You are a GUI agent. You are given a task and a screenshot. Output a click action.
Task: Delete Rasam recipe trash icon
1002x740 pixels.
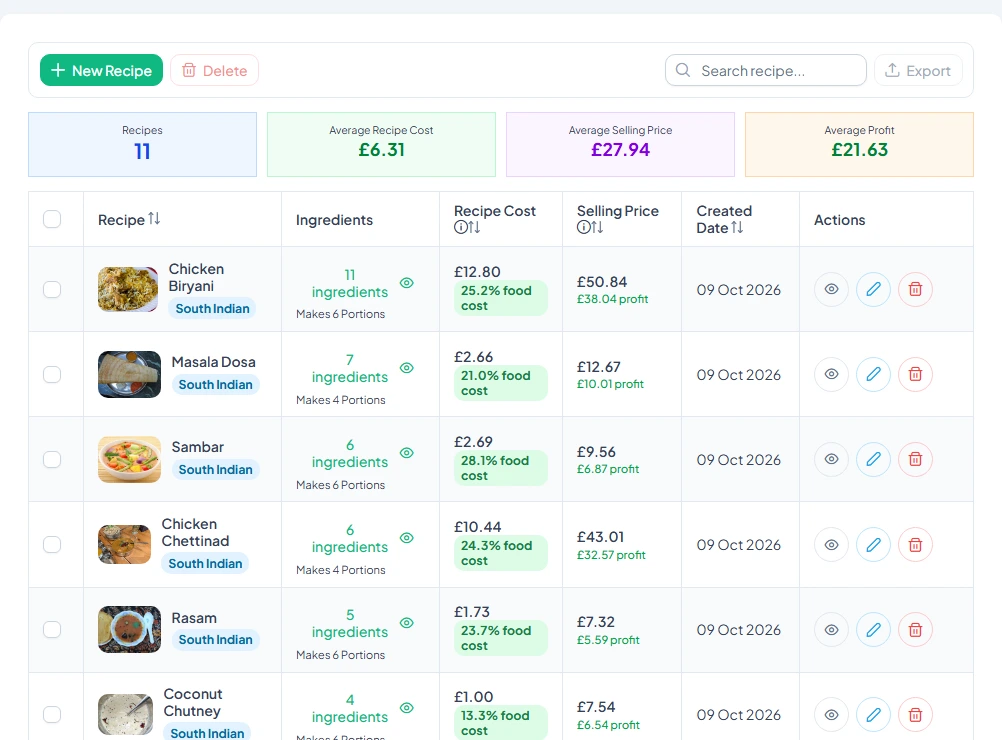click(915, 629)
